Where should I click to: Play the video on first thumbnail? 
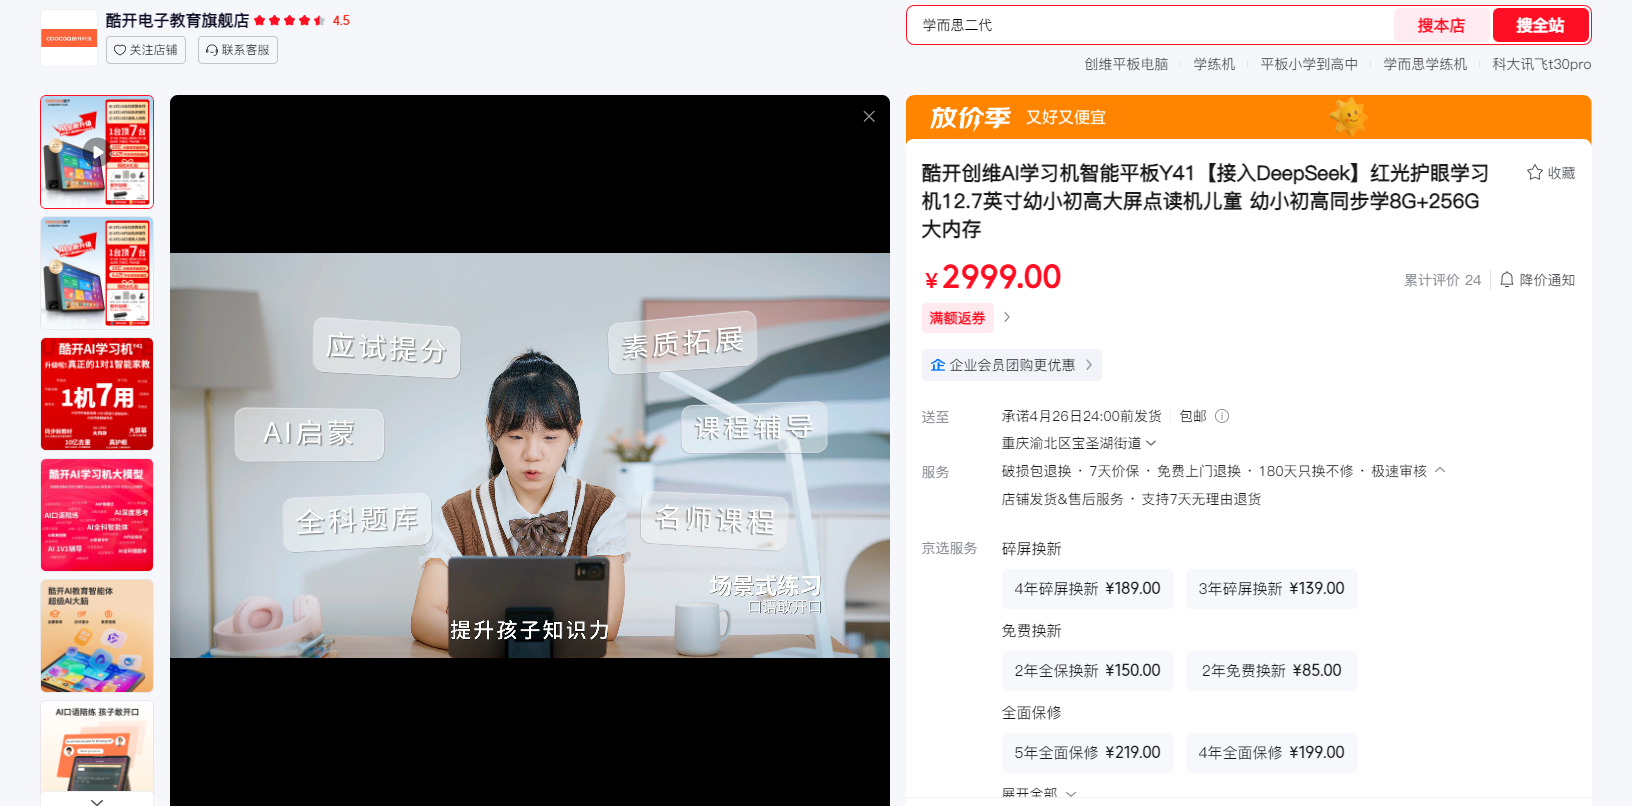[x=96, y=152]
